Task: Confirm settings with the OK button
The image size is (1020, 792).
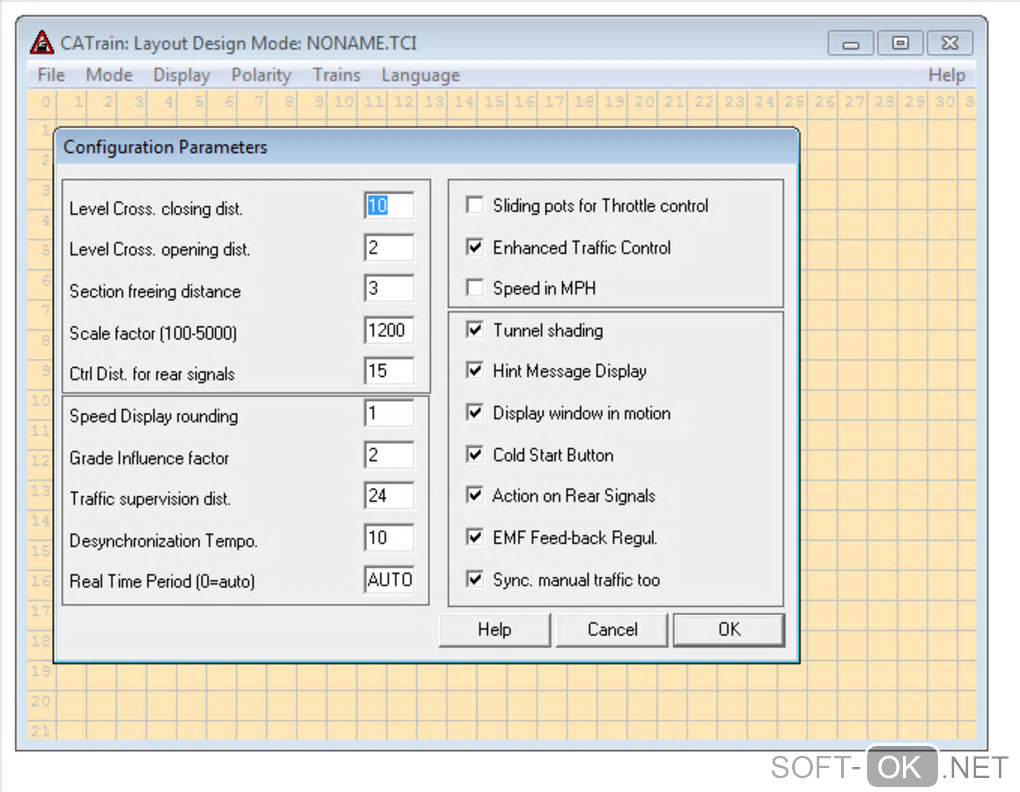Action: (x=729, y=629)
